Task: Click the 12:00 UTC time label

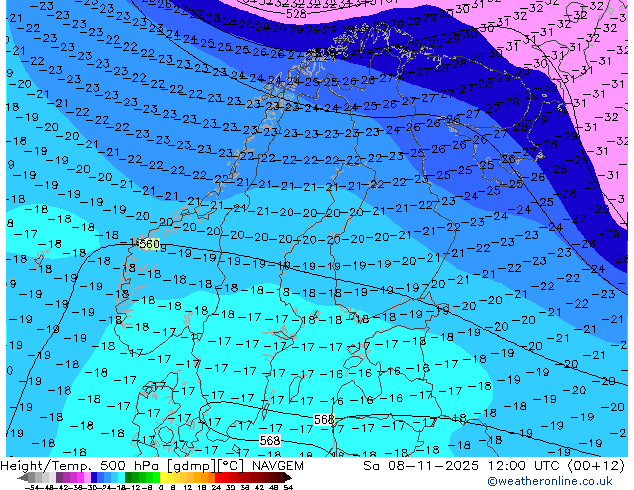Action: pos(526,466)
